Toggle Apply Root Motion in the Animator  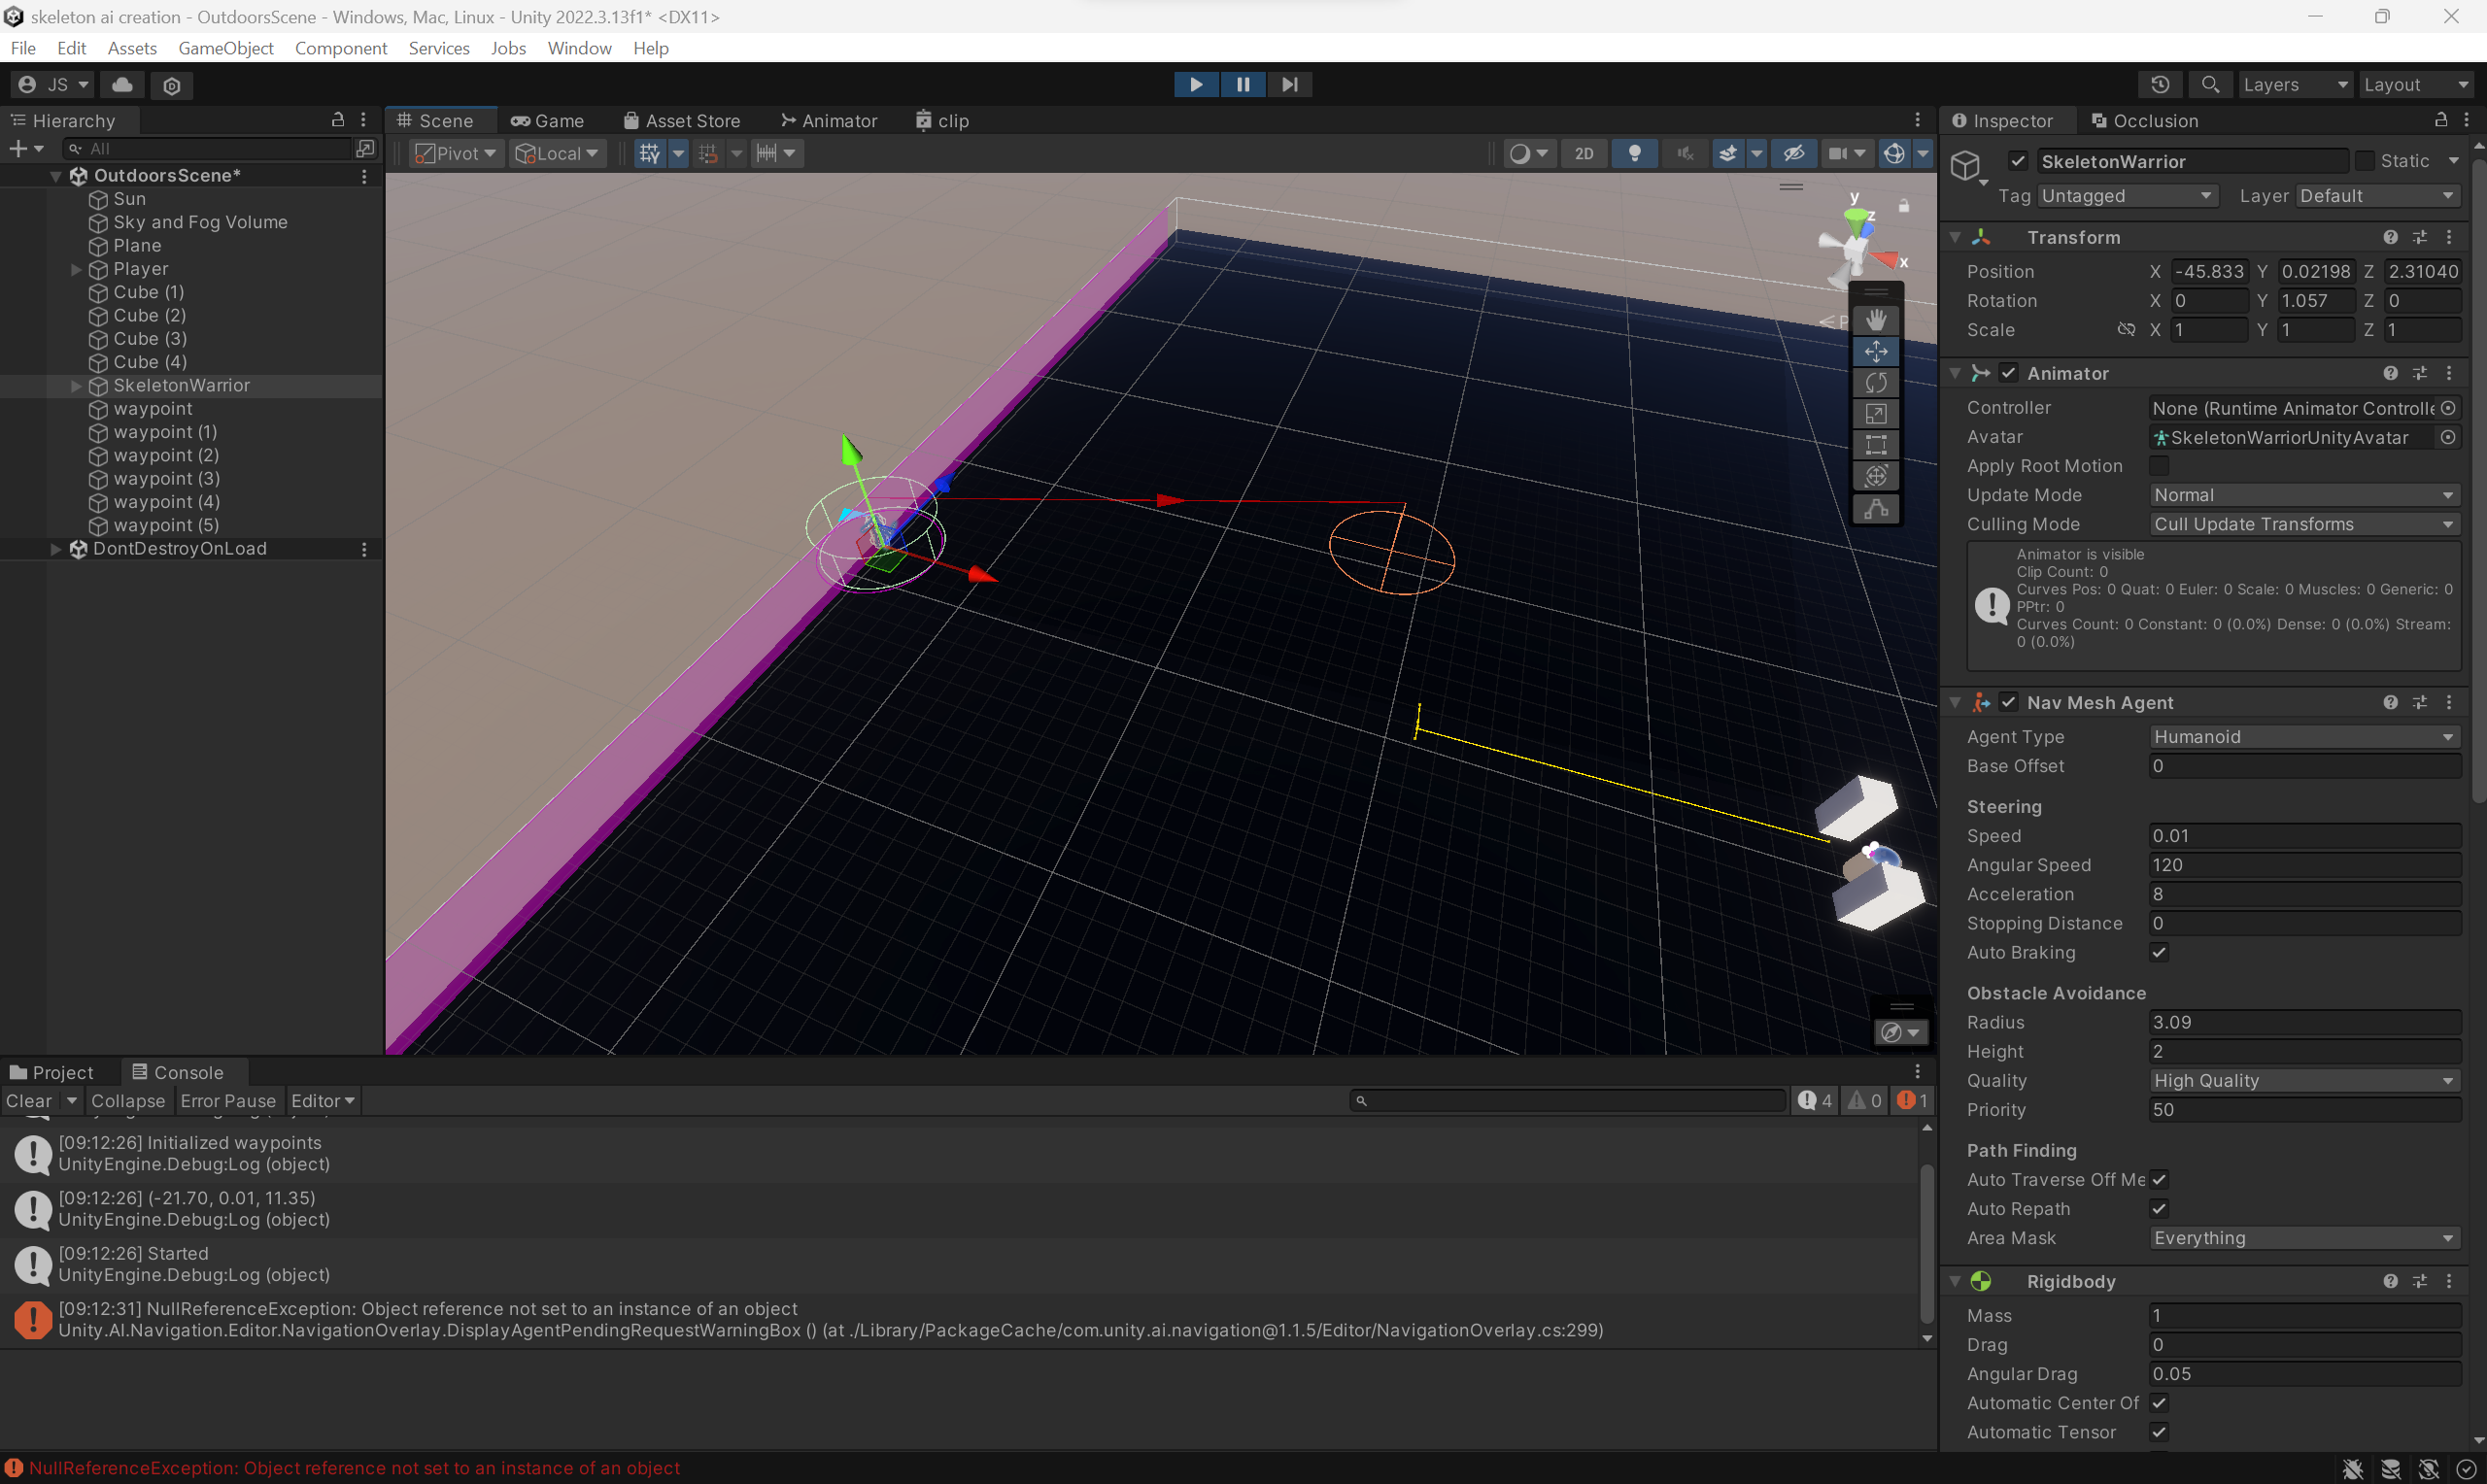[2159, 465]
